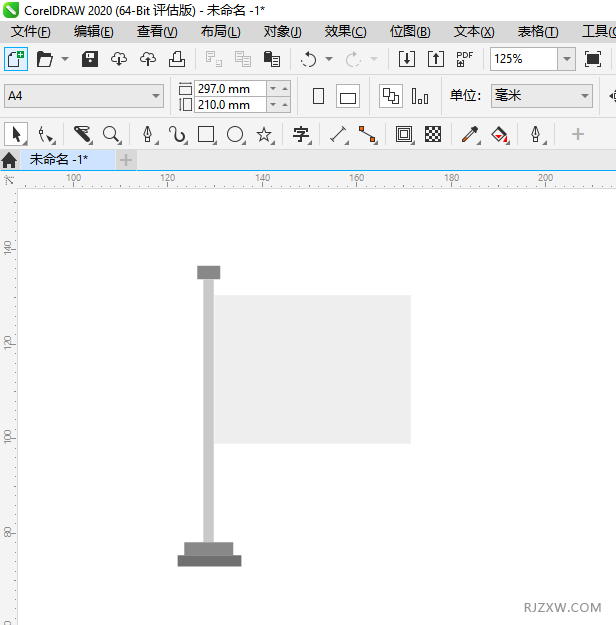The image size is (616, 625).
Task: Select the Artistic Media tool
Action: (x=177, y=134)
